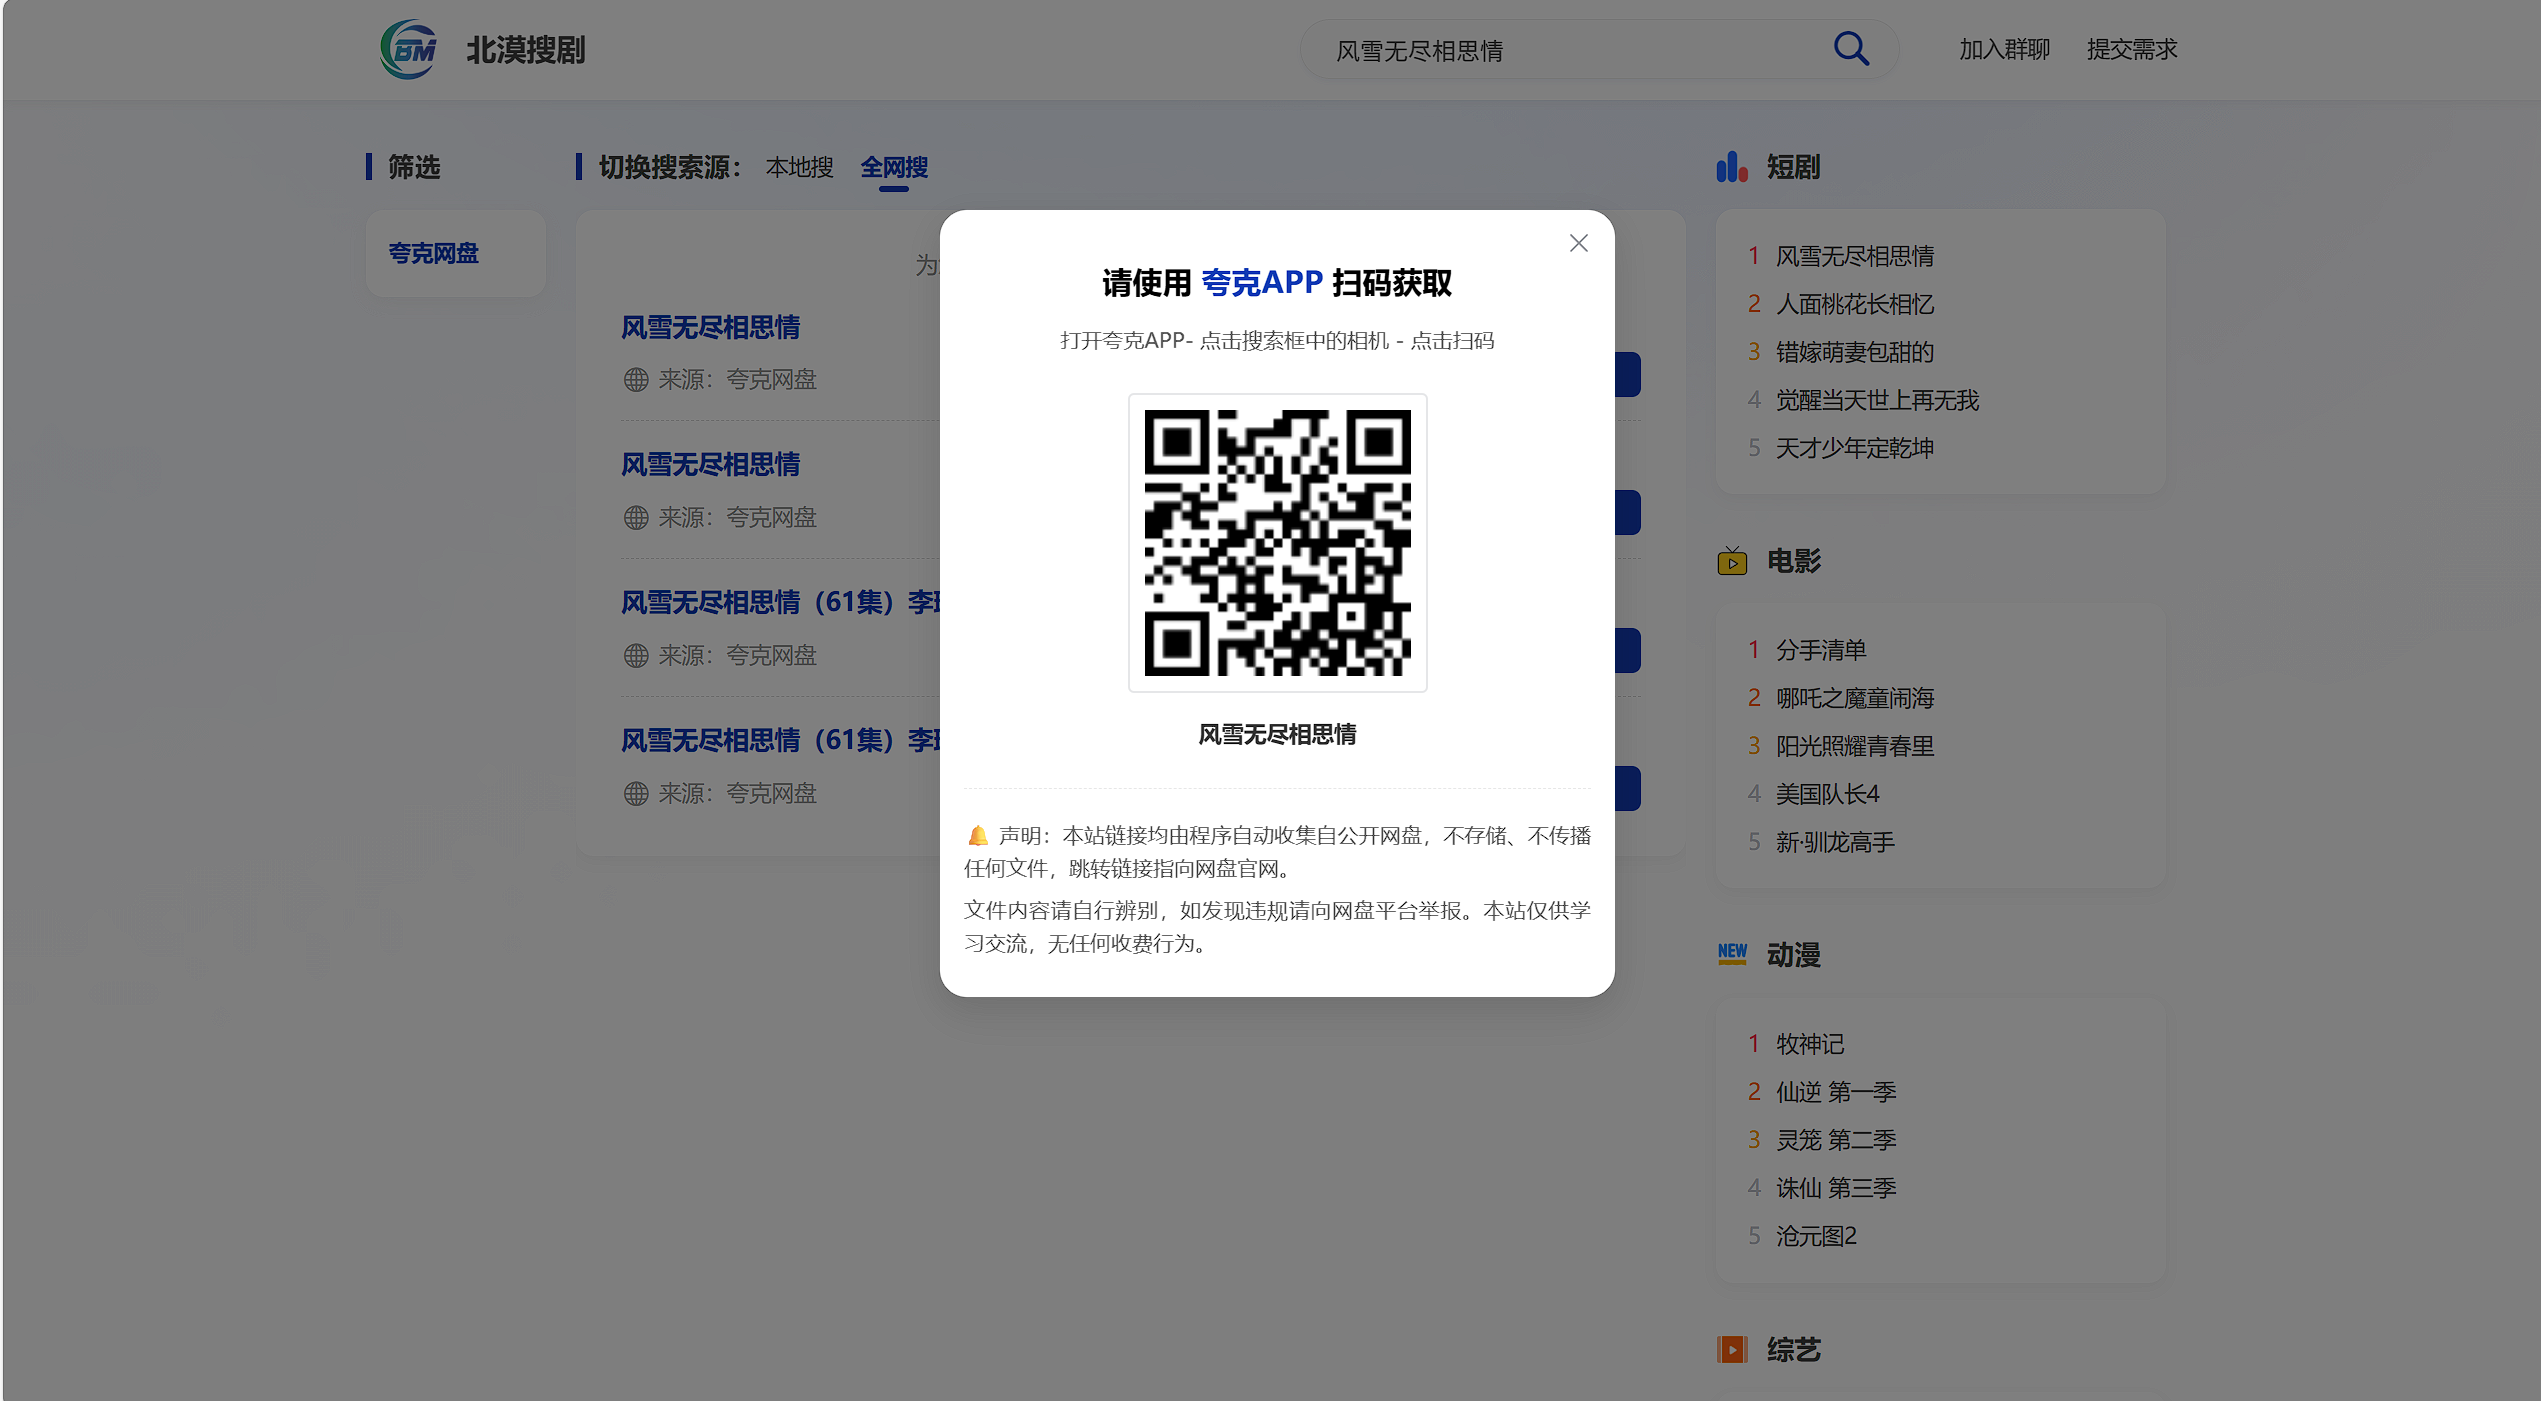Click globe icon of fourth result source

point(636,794)
